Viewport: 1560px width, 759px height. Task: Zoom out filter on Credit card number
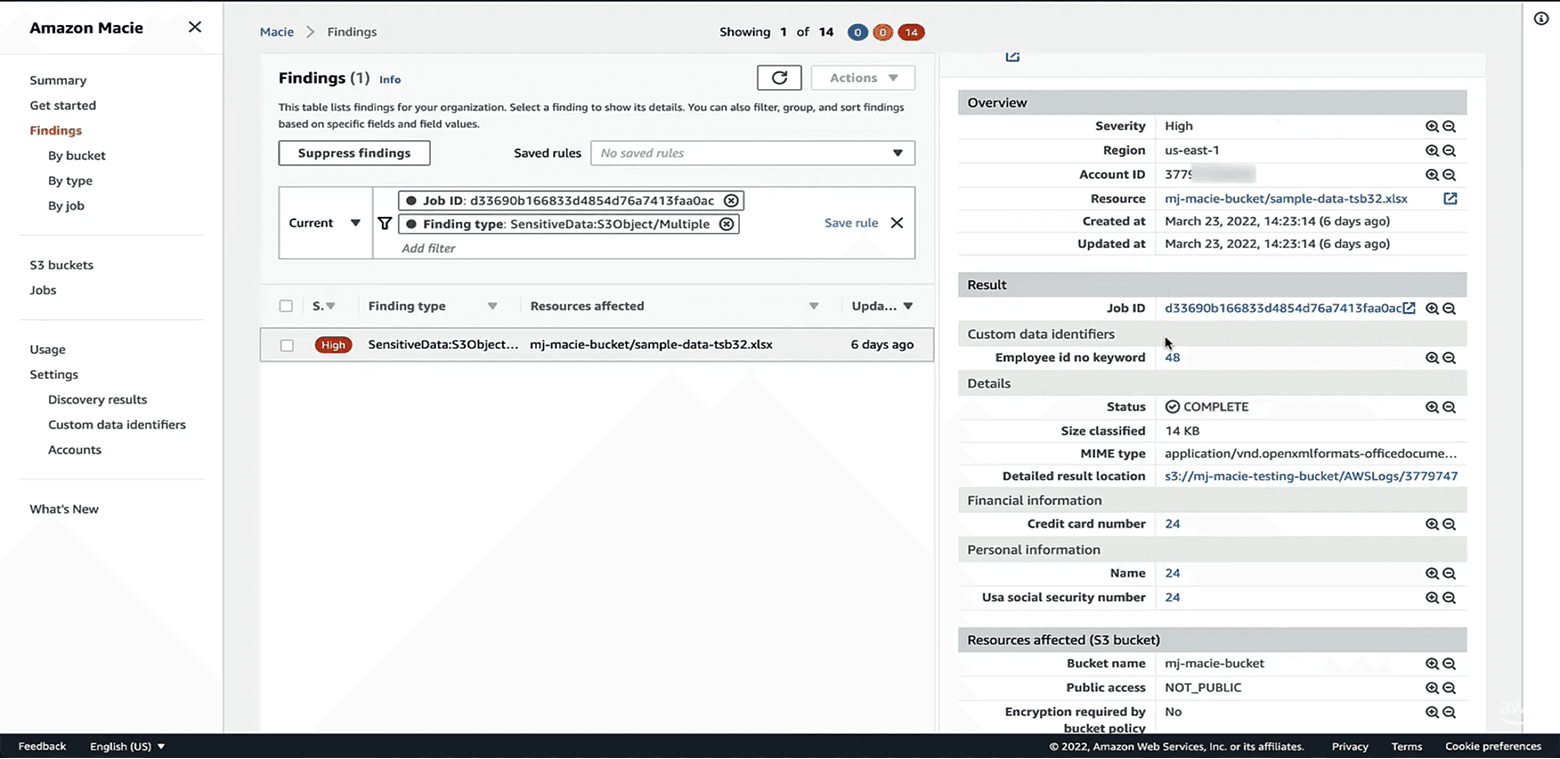point(1449,524)
